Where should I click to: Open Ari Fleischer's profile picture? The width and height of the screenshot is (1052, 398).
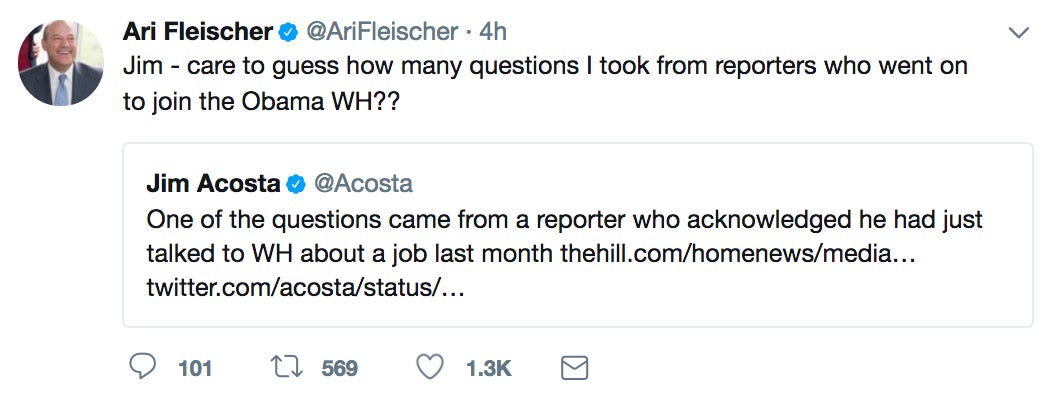coord(60,62)
